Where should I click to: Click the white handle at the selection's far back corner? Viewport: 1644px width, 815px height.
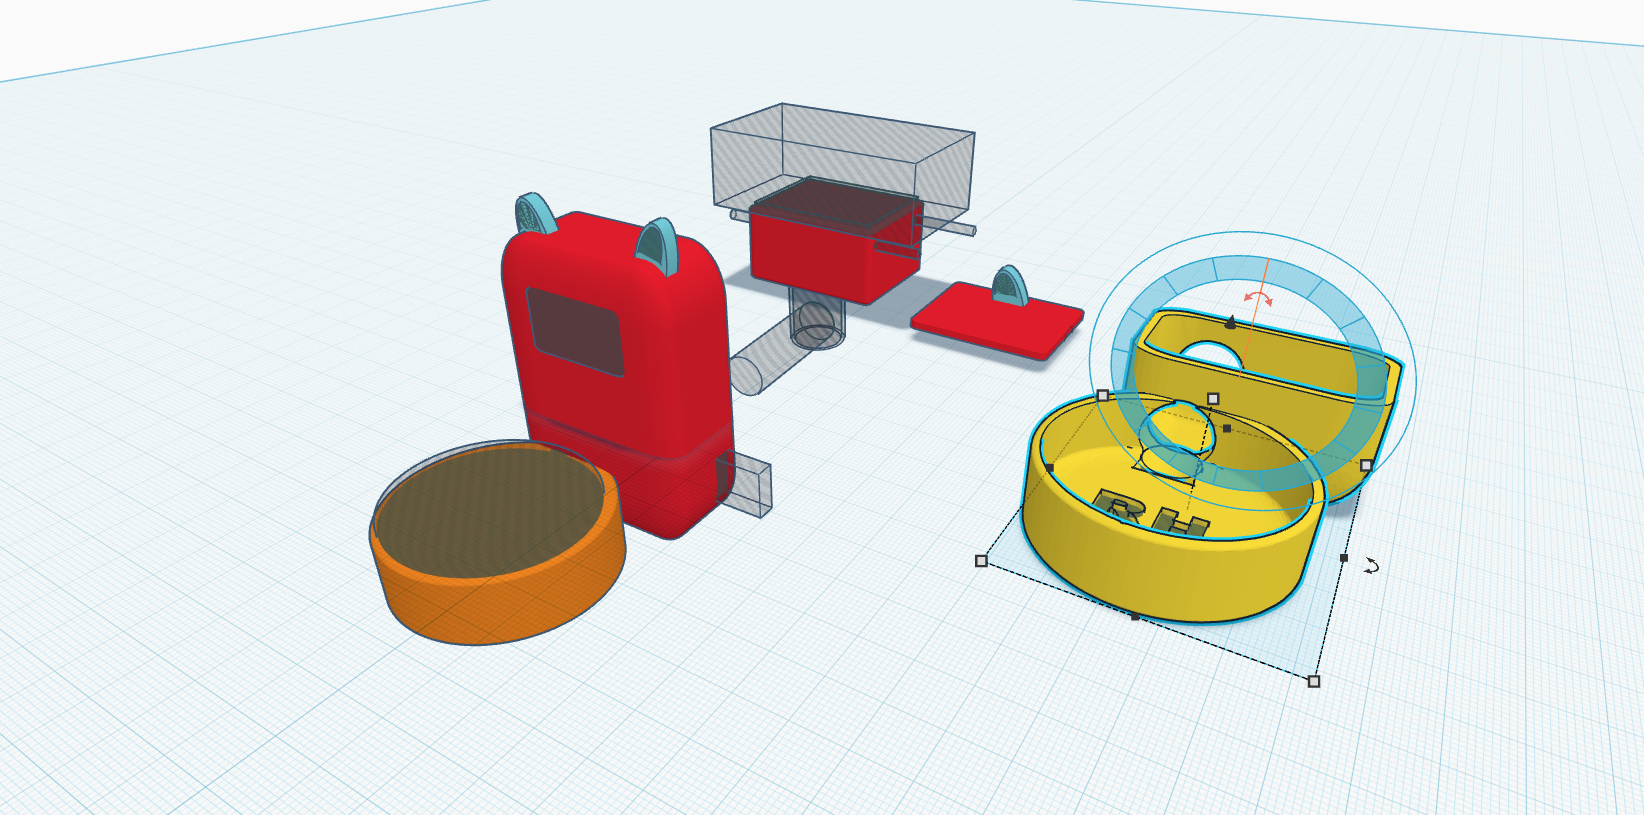pyautogui.click(x=1103, y=396)
